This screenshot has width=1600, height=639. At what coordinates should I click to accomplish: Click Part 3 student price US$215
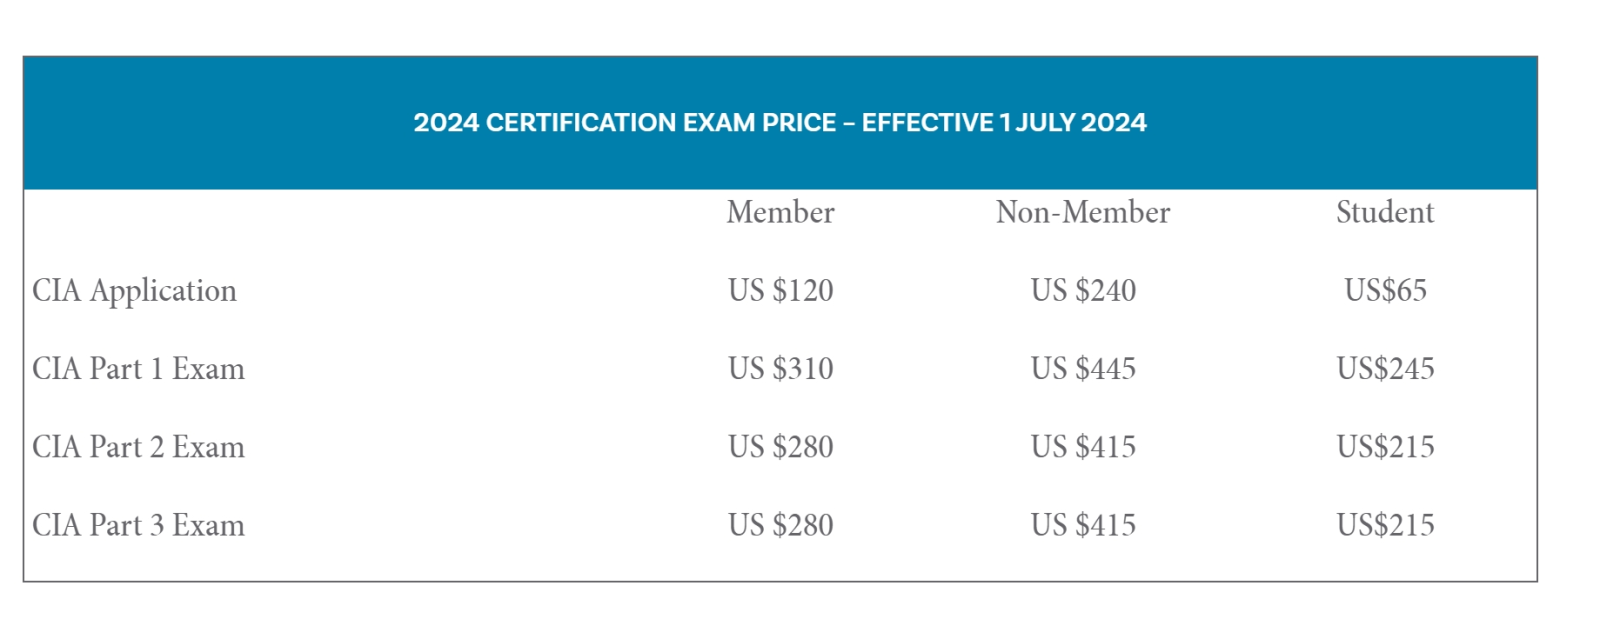1385,525
